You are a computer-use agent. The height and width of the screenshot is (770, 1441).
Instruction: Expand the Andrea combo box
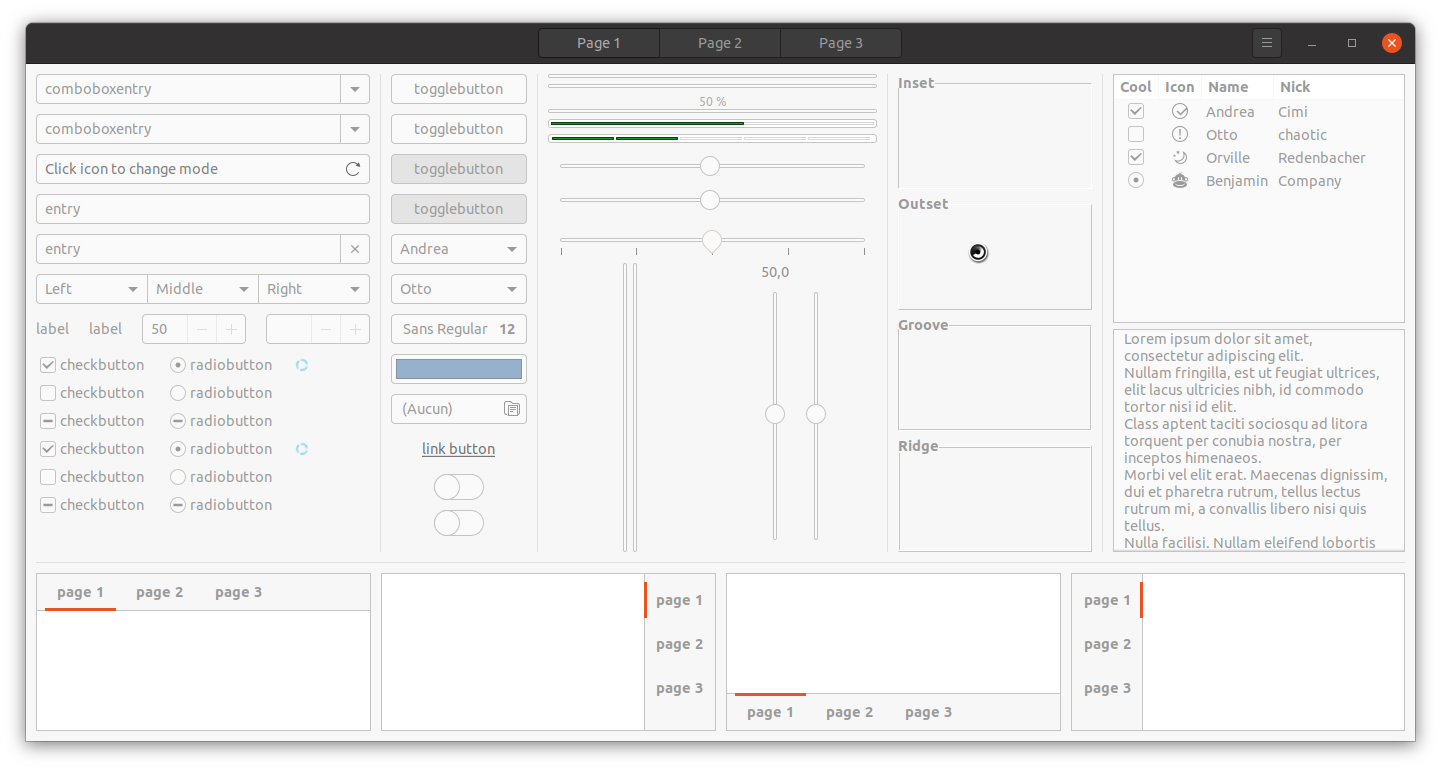pyautogui.click(x=459, y=249)
